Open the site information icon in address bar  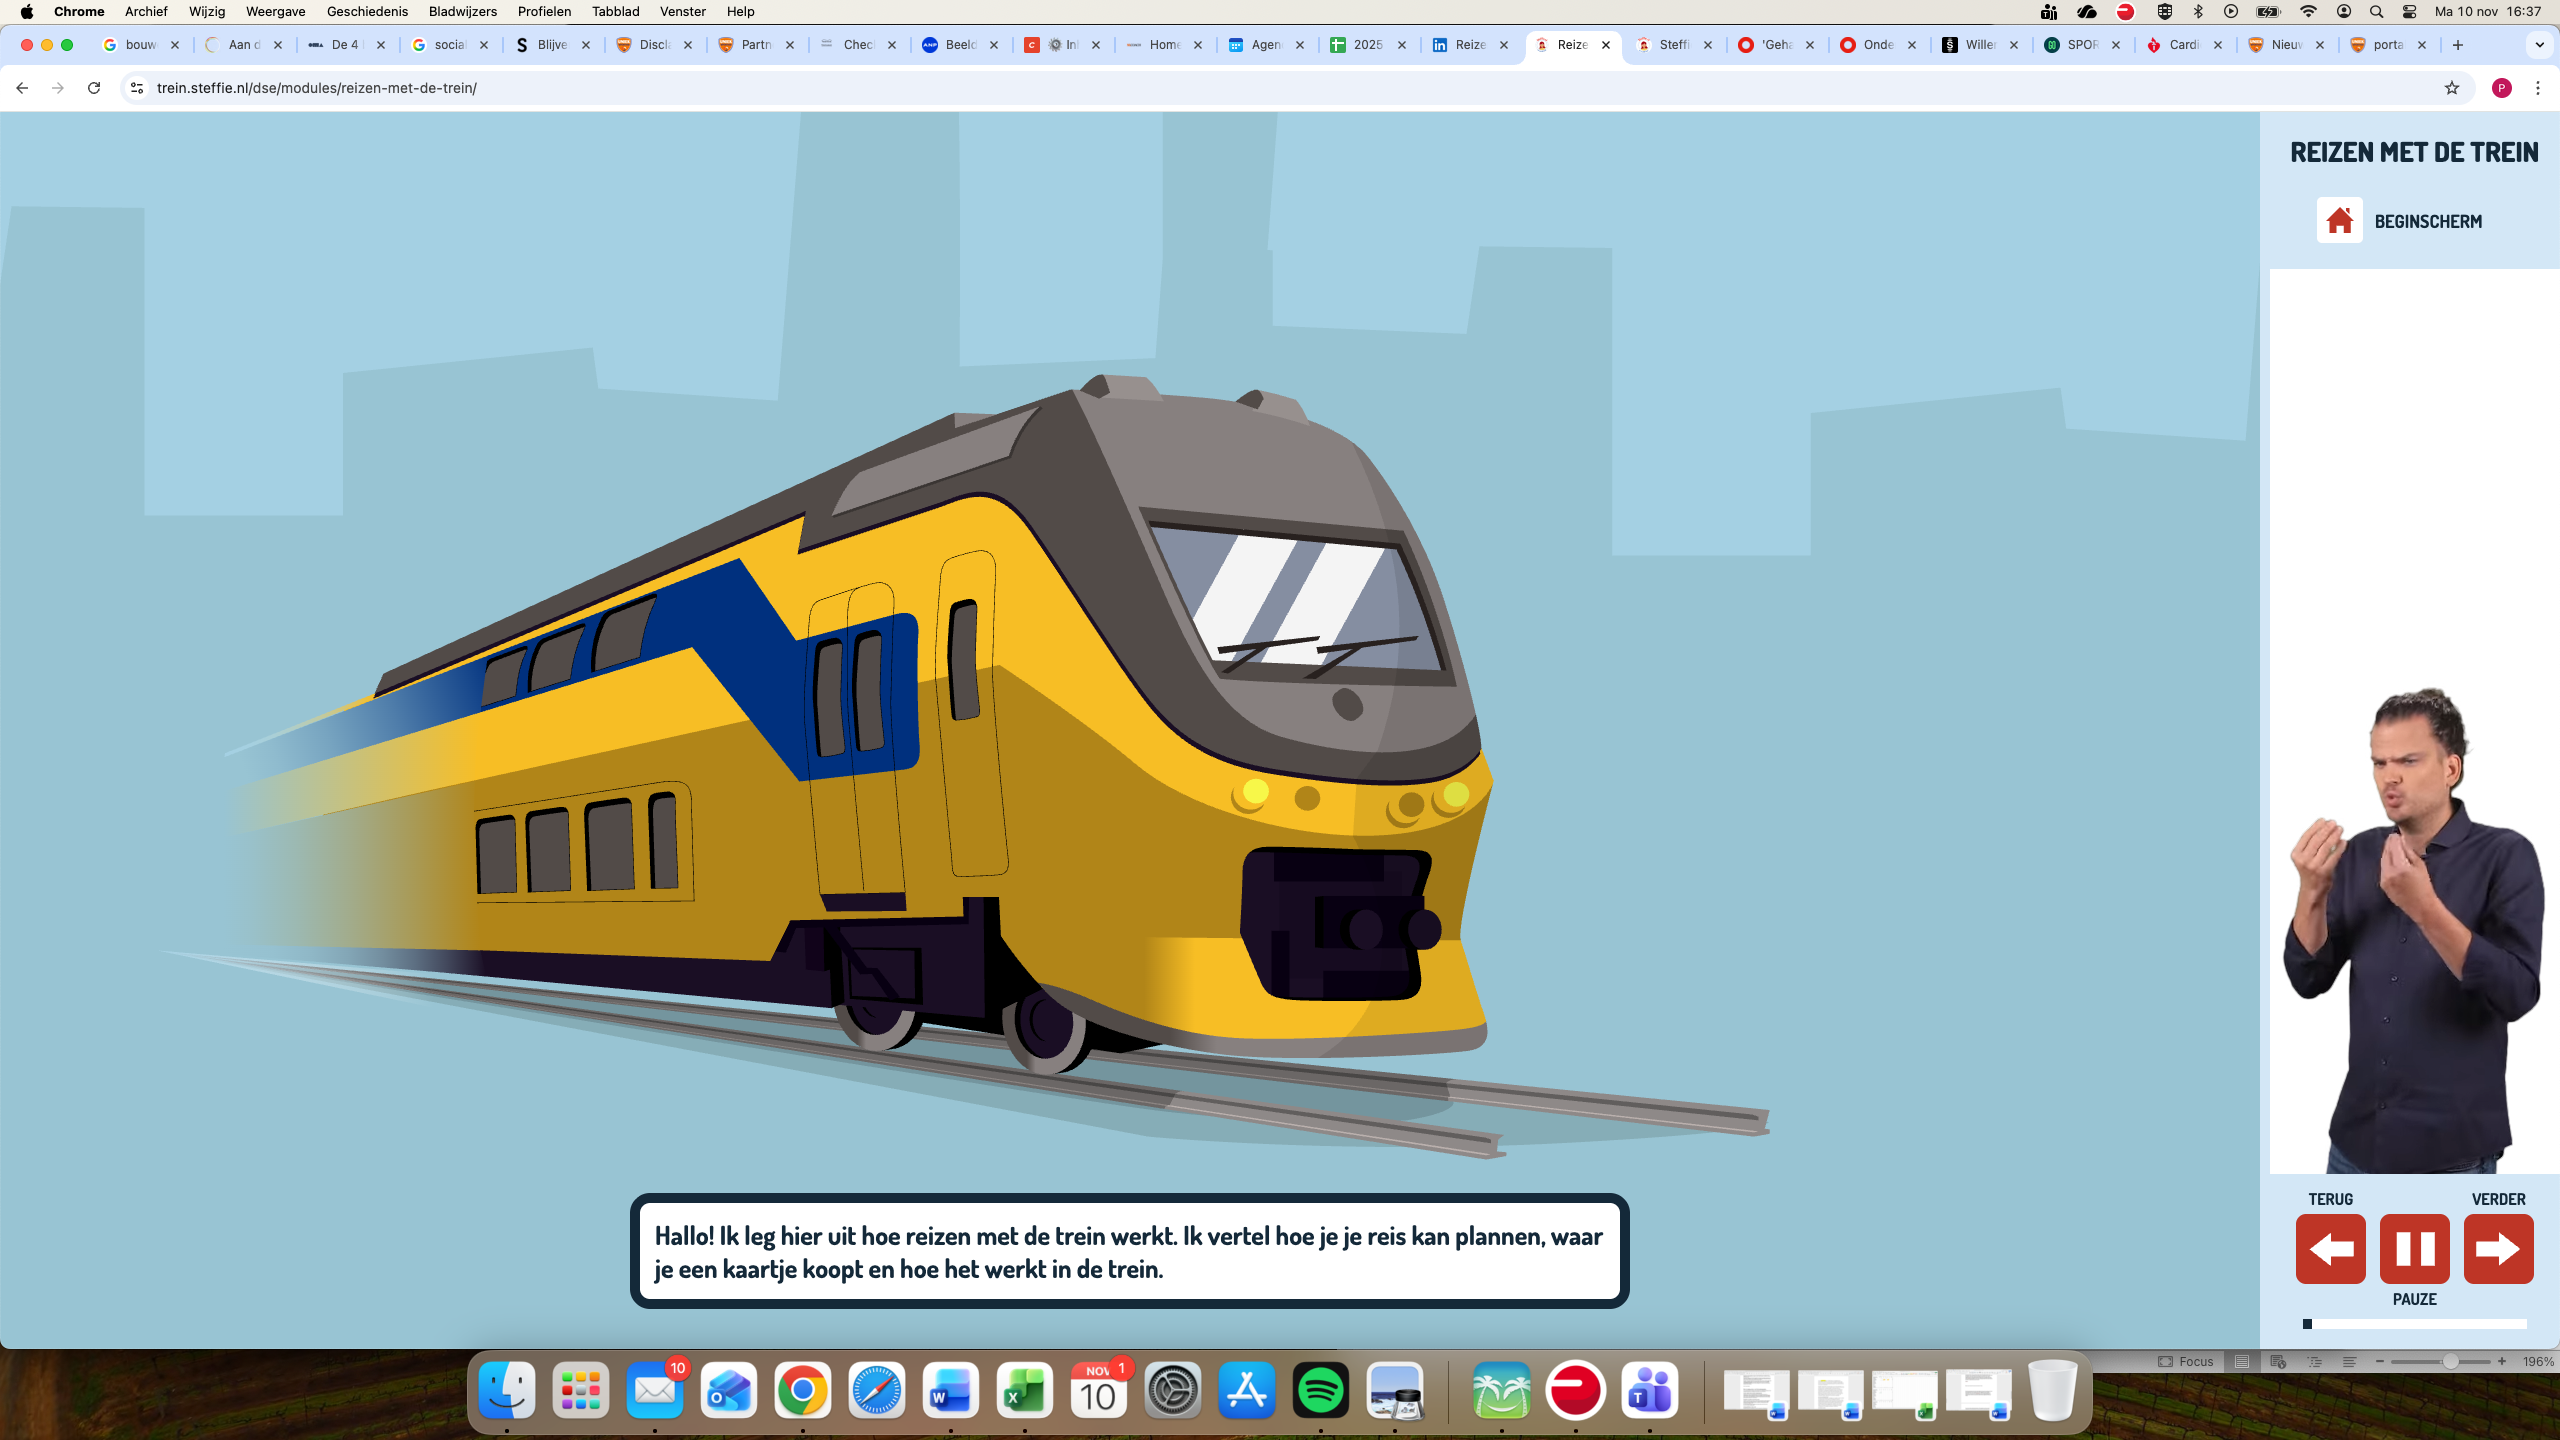click(137, 88)
